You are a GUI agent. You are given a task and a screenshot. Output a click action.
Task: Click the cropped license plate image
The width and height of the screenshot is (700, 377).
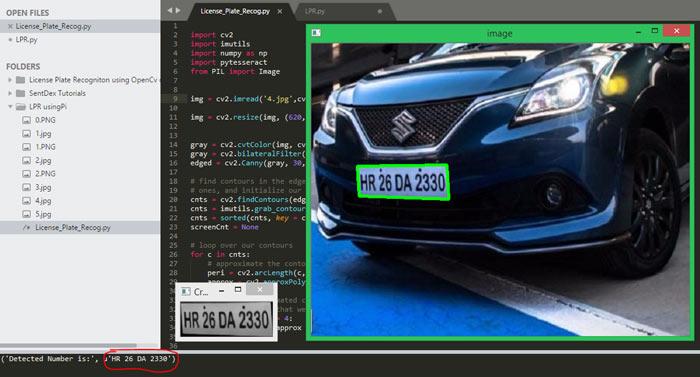coord(226,319)
